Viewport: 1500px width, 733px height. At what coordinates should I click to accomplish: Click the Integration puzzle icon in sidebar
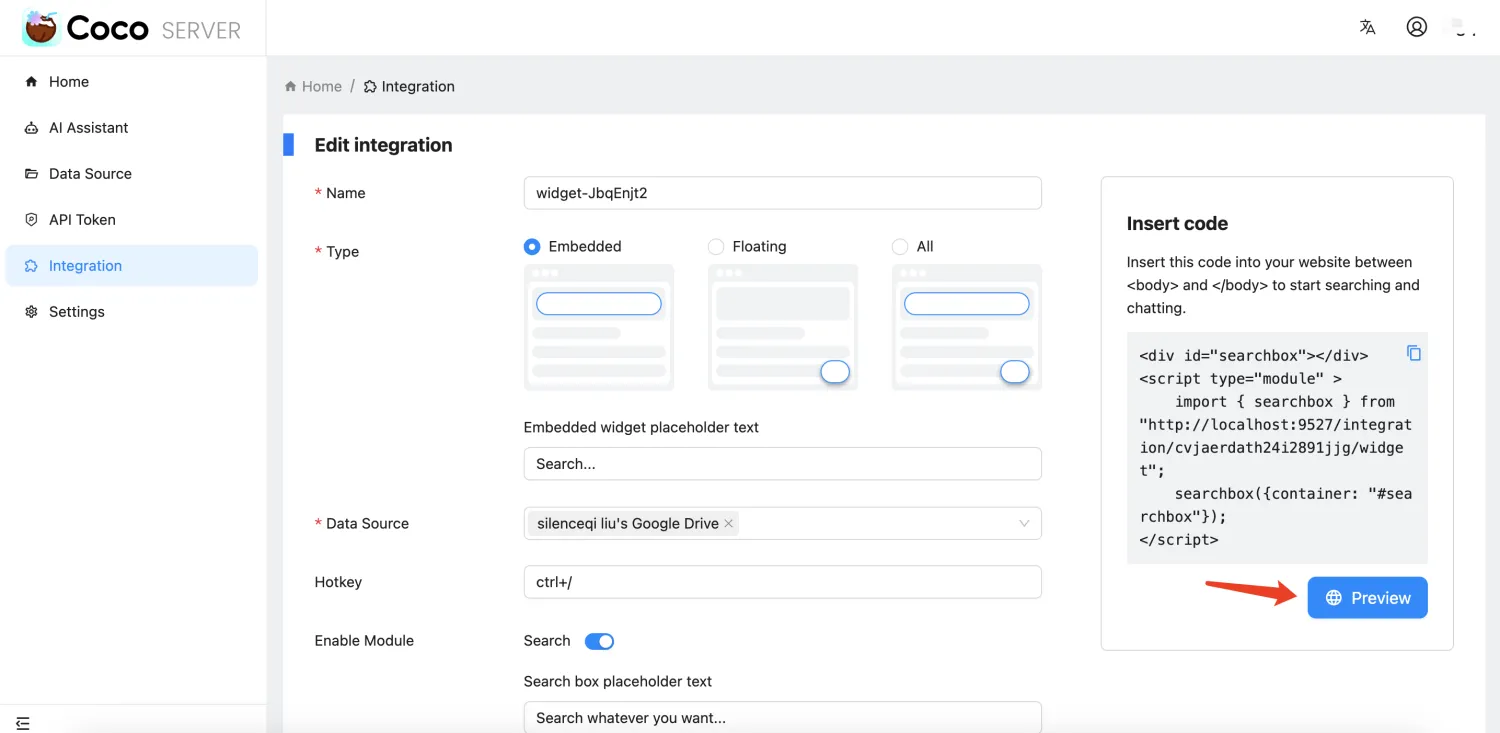tap(31, 266)
